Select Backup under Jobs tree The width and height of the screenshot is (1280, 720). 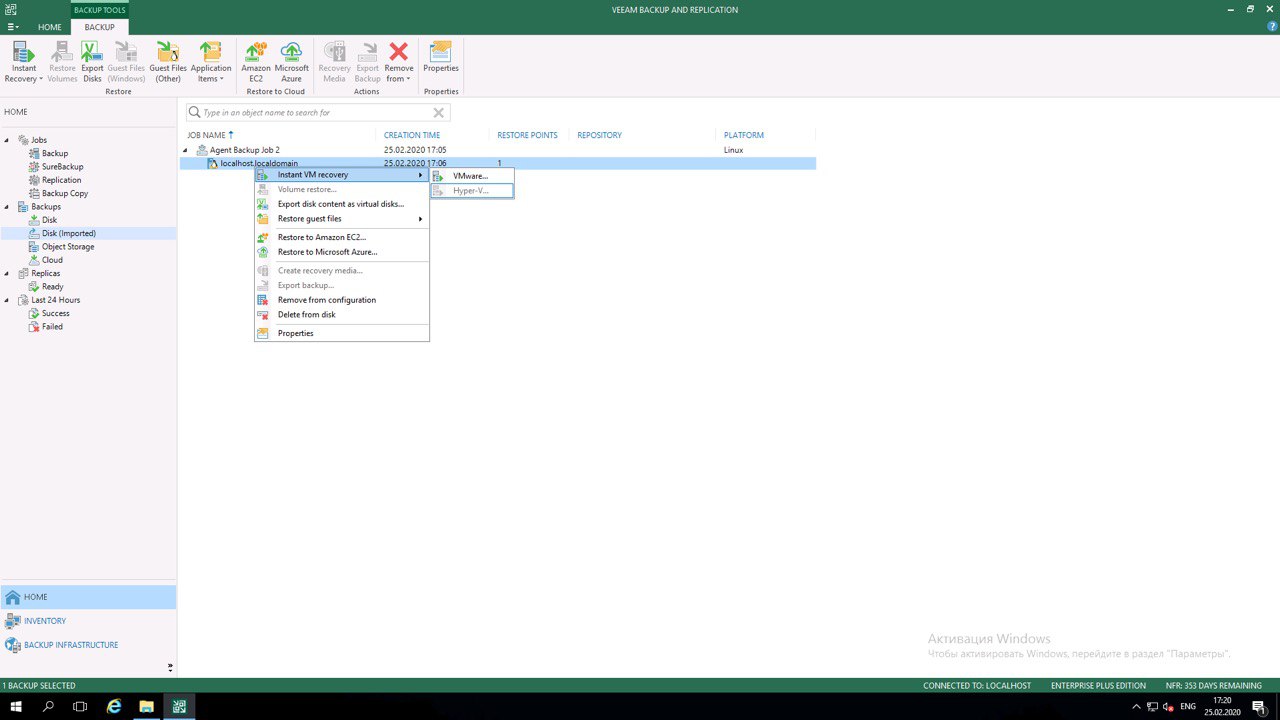(55, 153)
